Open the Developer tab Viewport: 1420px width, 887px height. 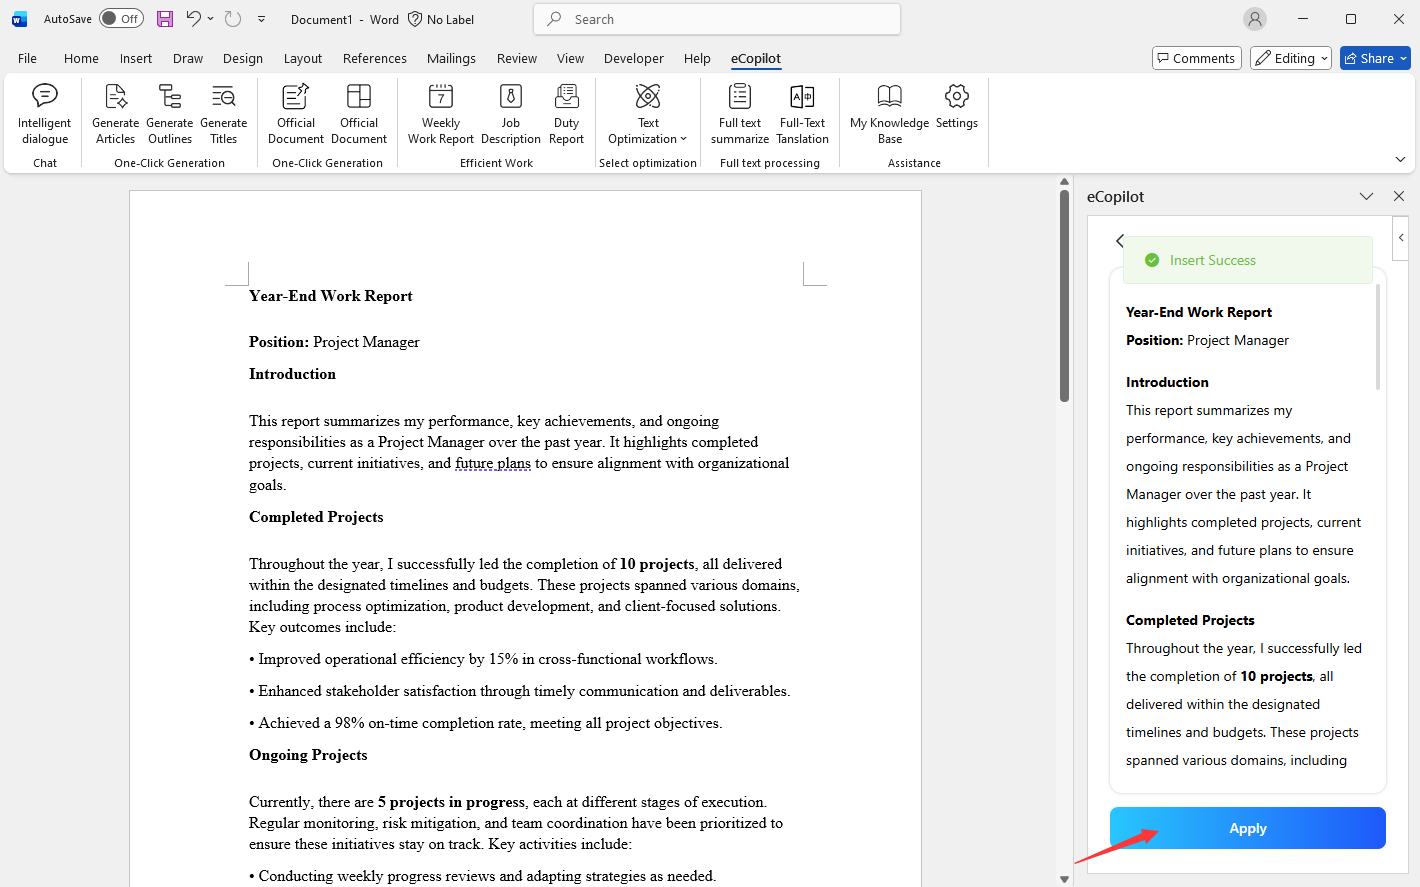click(x=633, y=58)
